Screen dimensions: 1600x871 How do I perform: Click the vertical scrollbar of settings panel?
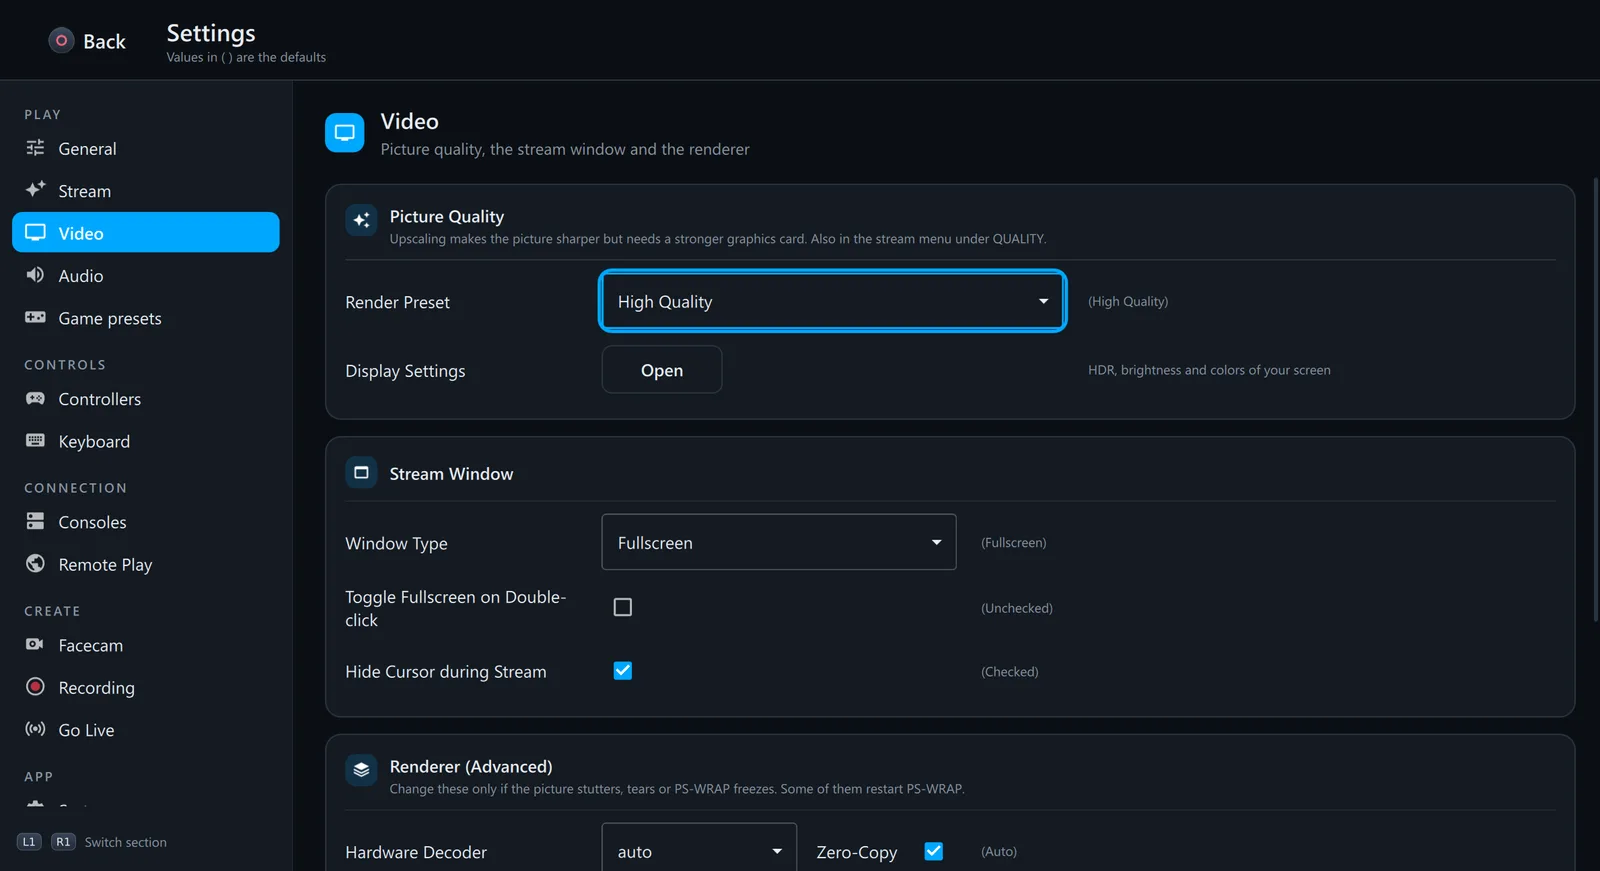1595,400
